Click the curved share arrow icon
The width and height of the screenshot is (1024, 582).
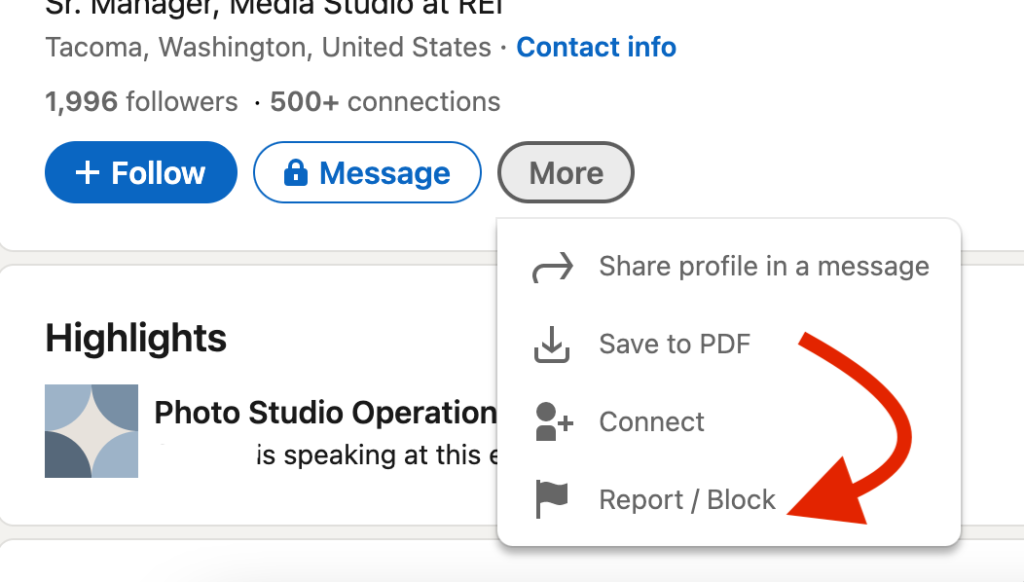552,266
